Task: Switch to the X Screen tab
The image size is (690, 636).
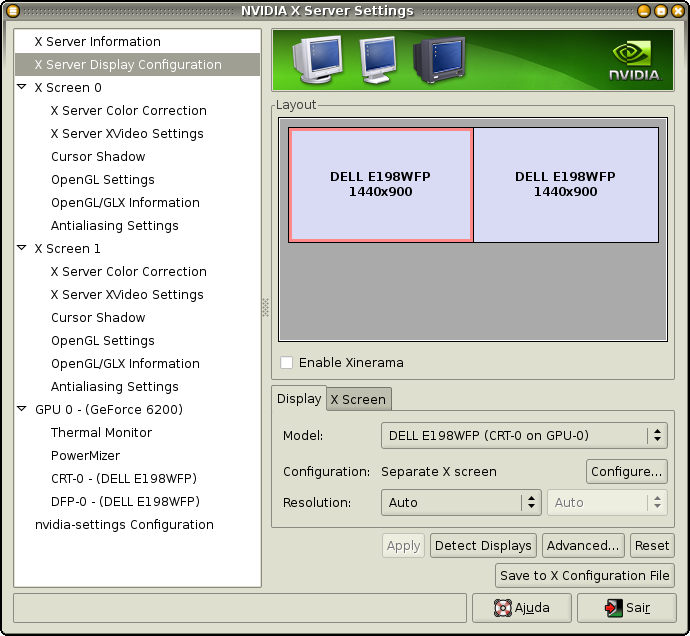Action: (x=358, y=399)
